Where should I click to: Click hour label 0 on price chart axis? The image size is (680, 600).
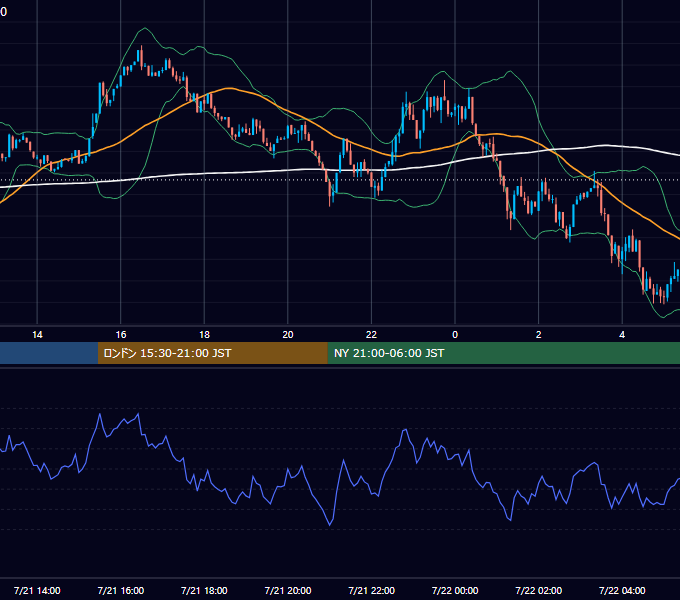point(455,335)
